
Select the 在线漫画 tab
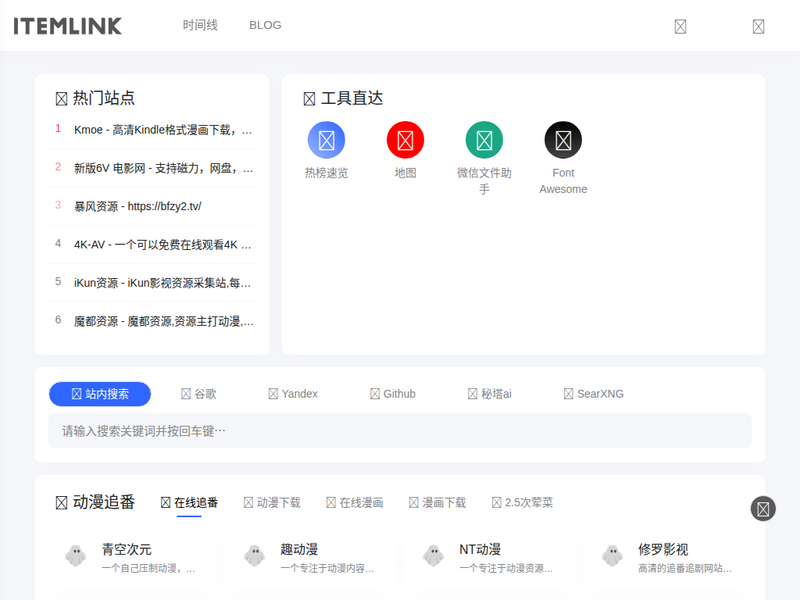355,503
